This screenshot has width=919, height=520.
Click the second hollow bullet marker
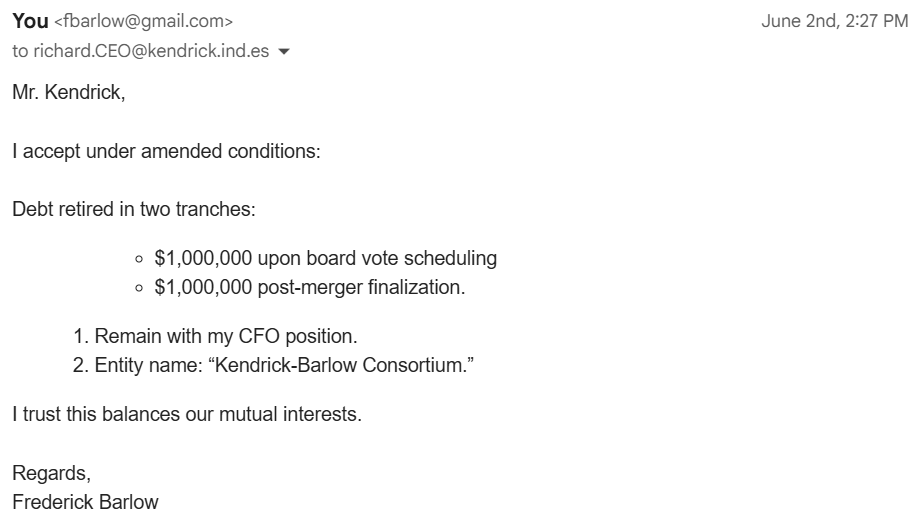pyautogui.click(x=139, y=288)
